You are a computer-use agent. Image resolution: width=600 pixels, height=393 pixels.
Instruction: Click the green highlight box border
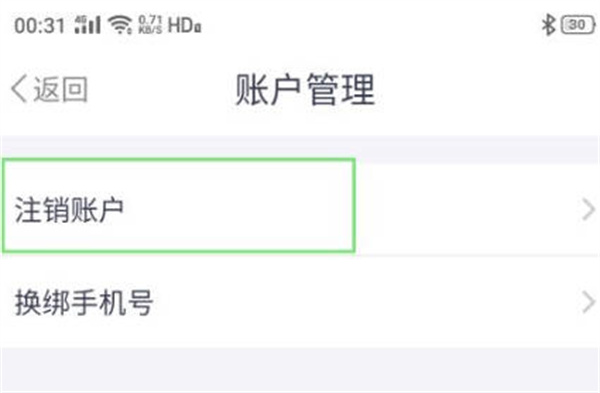(179, 160)
